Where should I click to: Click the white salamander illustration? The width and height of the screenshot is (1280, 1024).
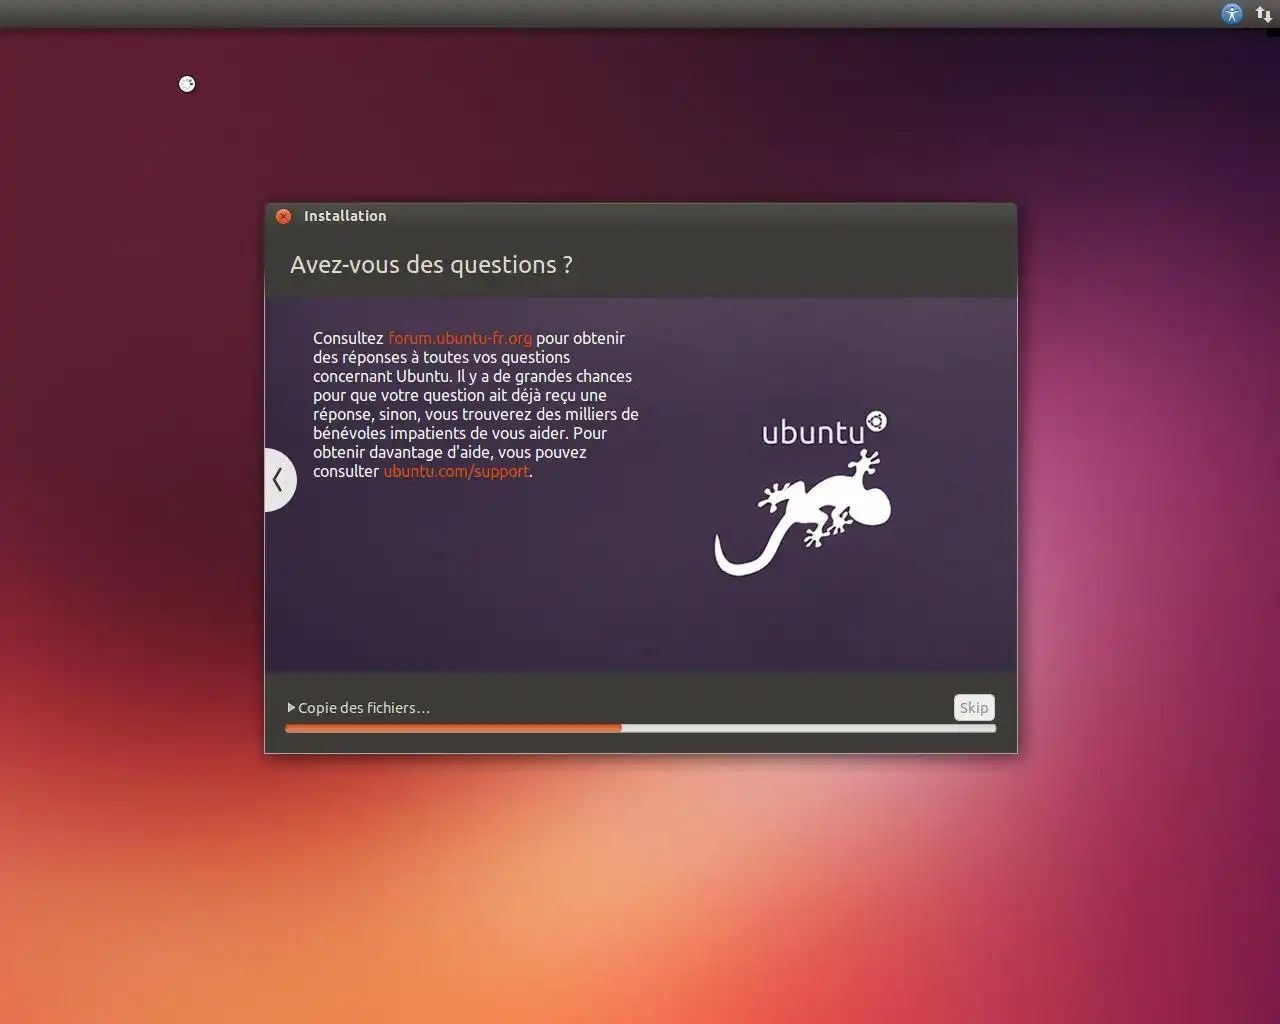click(803, 514)
